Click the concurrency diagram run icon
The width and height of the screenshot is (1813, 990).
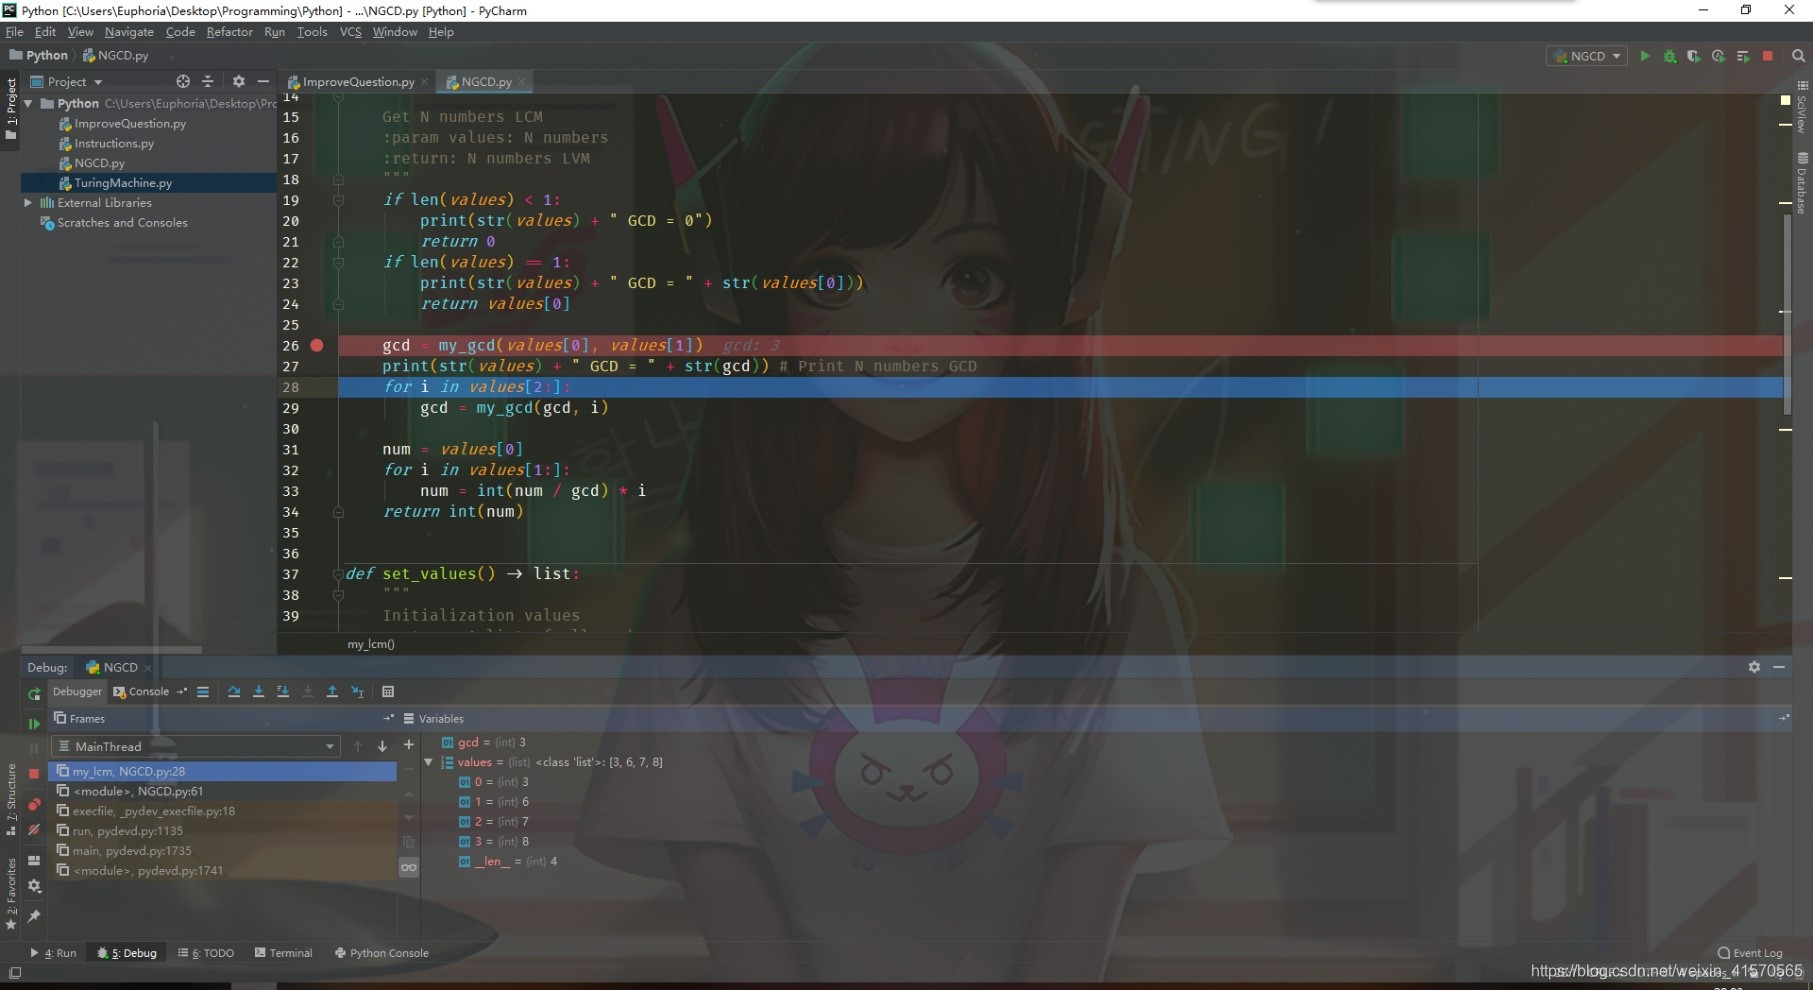click(x=1743, y=56)
